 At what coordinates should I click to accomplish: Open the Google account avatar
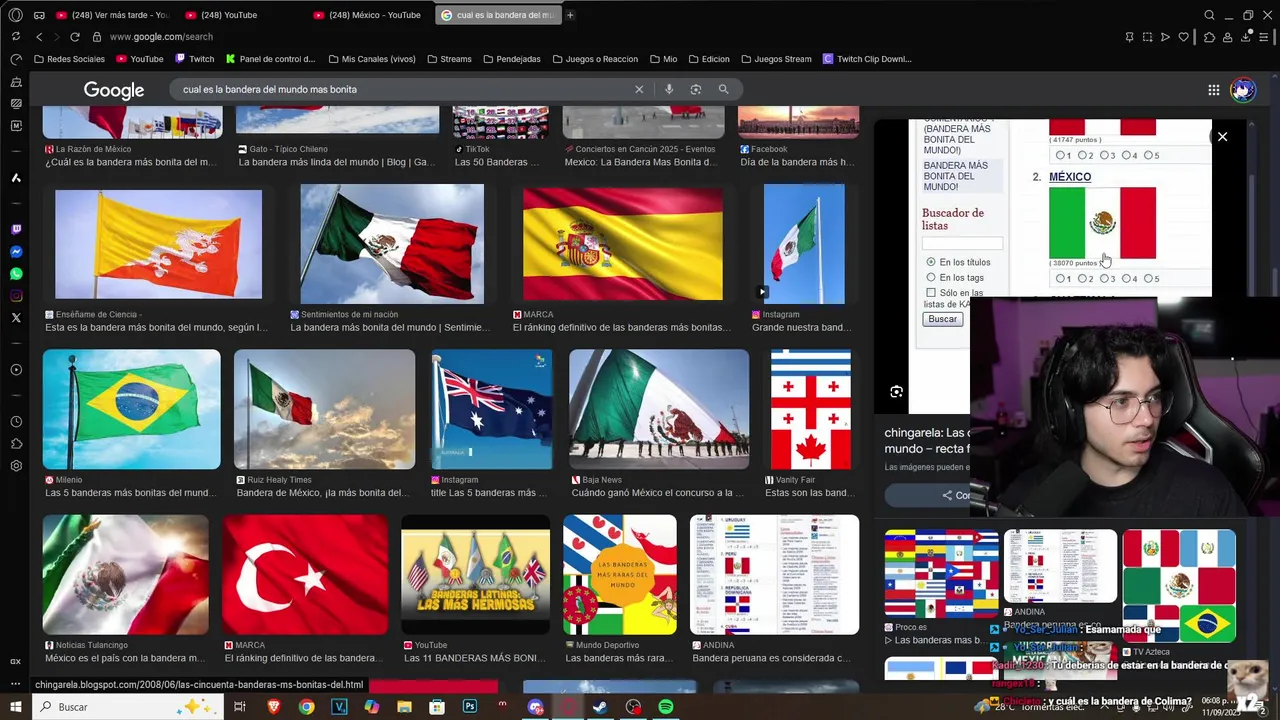(x=1243, y=90)
